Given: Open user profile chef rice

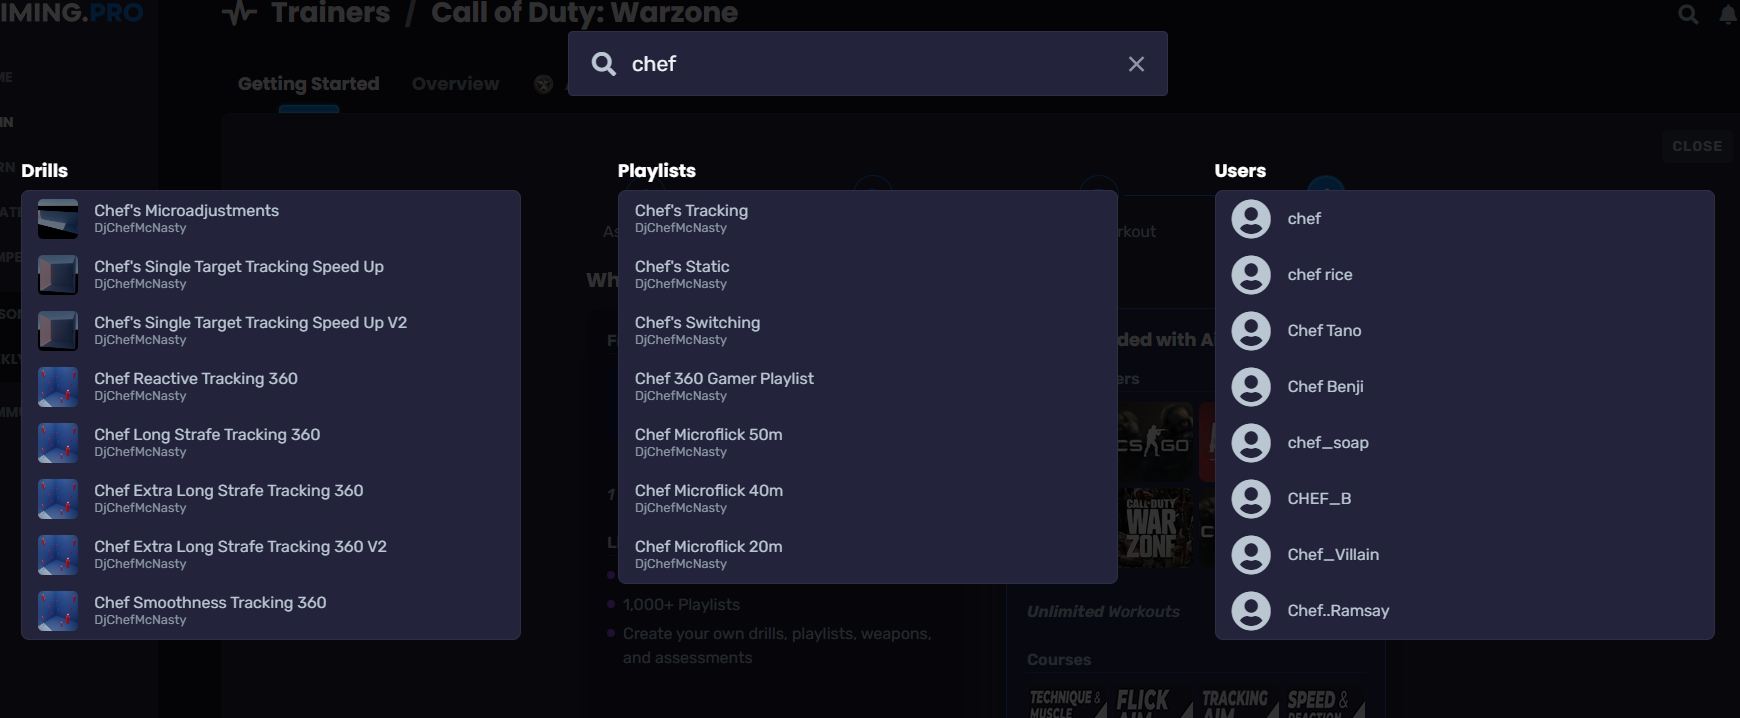Looking at the screenshot, I should [x=1319, y=275].
